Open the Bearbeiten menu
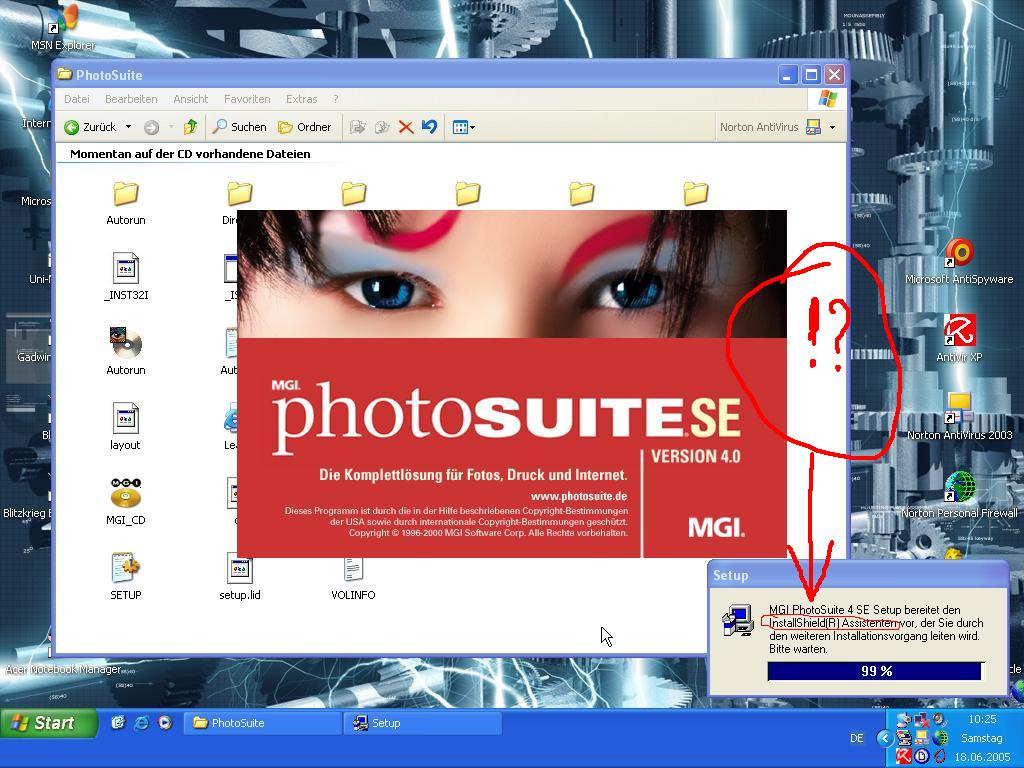The height and width of the screenshot is (768, 1024). (x=131, y=99)
